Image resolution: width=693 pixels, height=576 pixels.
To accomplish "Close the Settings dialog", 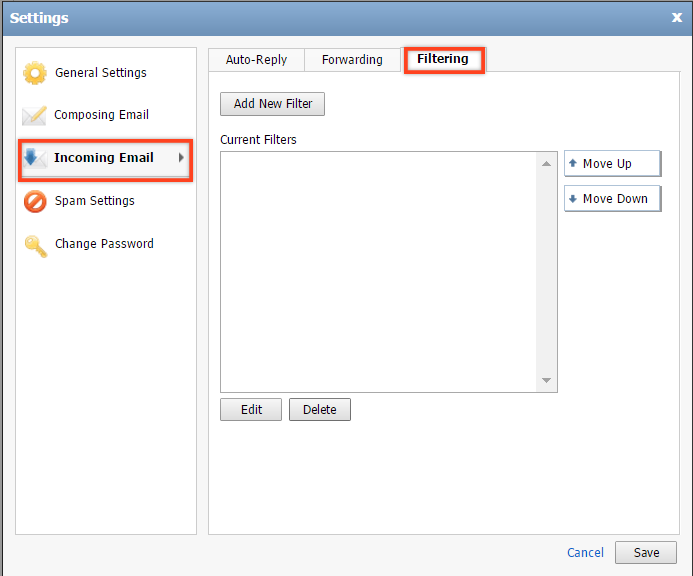I will (677, 18).
